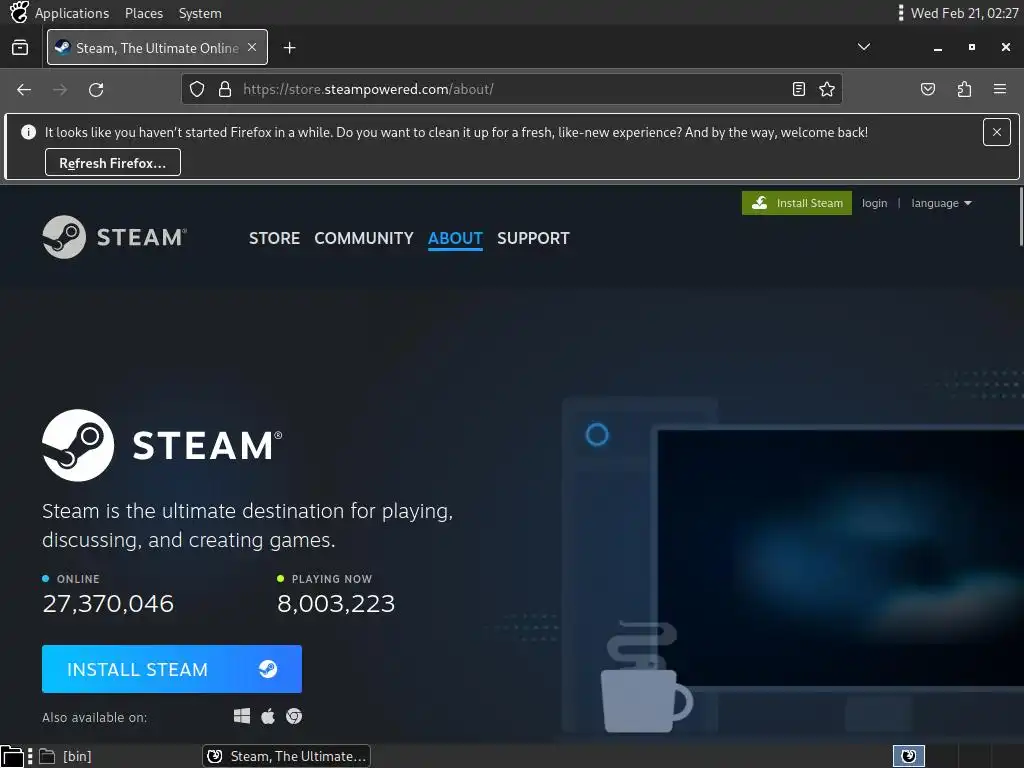This screenshot has width=1024, height=768.
Task: Open the SUPPORT navigation item
Action: tap(534, 238)
